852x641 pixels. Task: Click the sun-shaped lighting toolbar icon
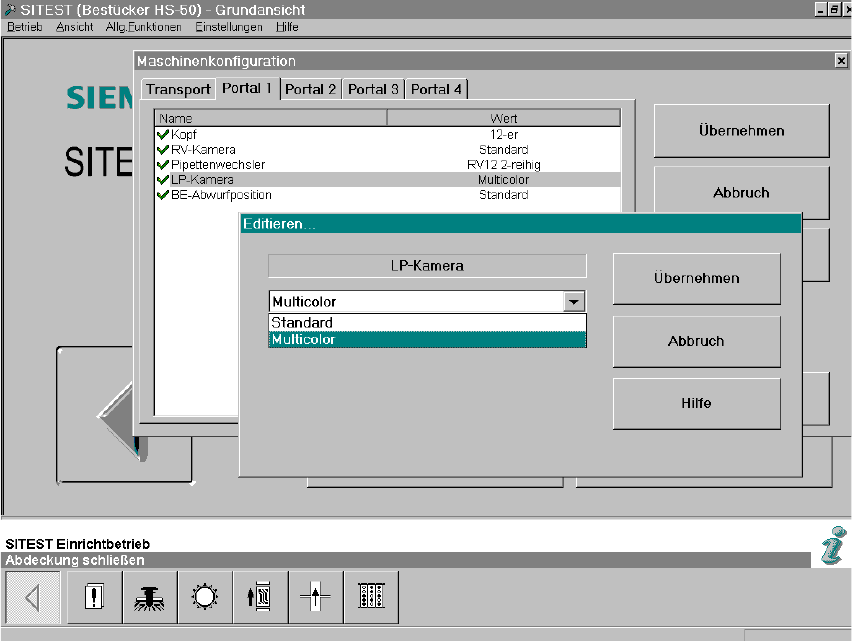coord(204,598)
